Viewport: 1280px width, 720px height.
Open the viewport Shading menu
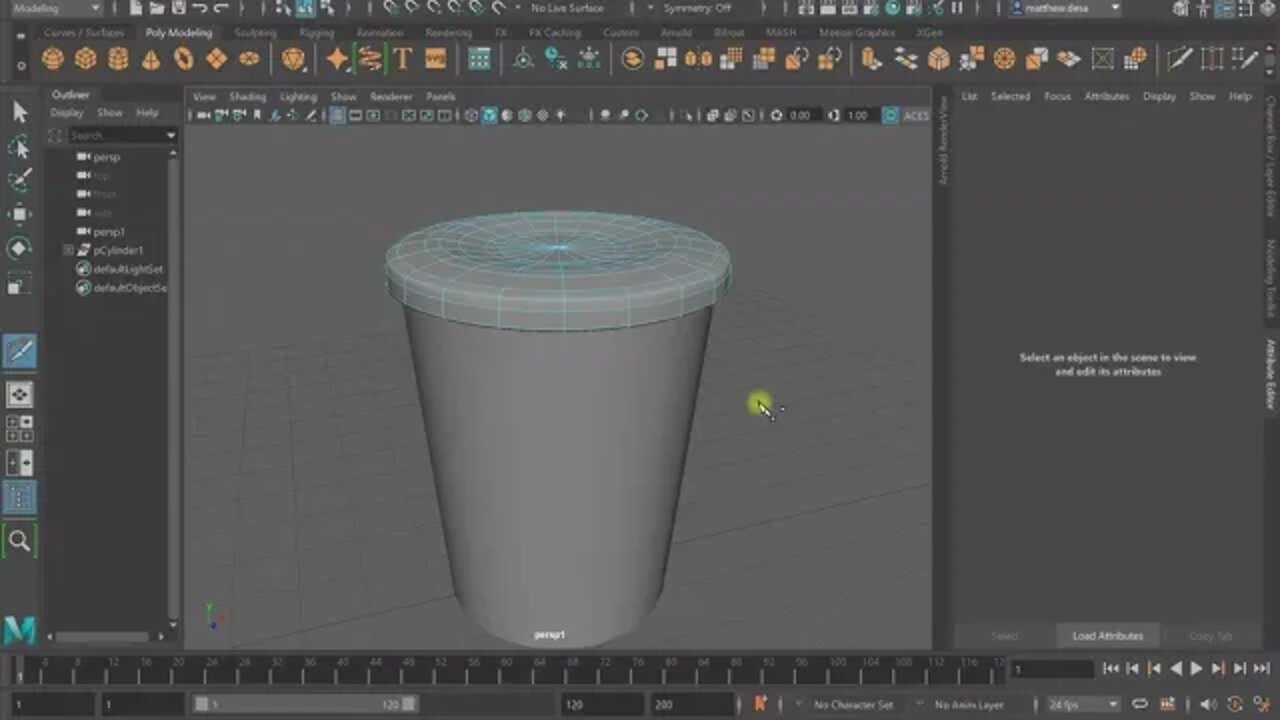[x=248, y=97]
